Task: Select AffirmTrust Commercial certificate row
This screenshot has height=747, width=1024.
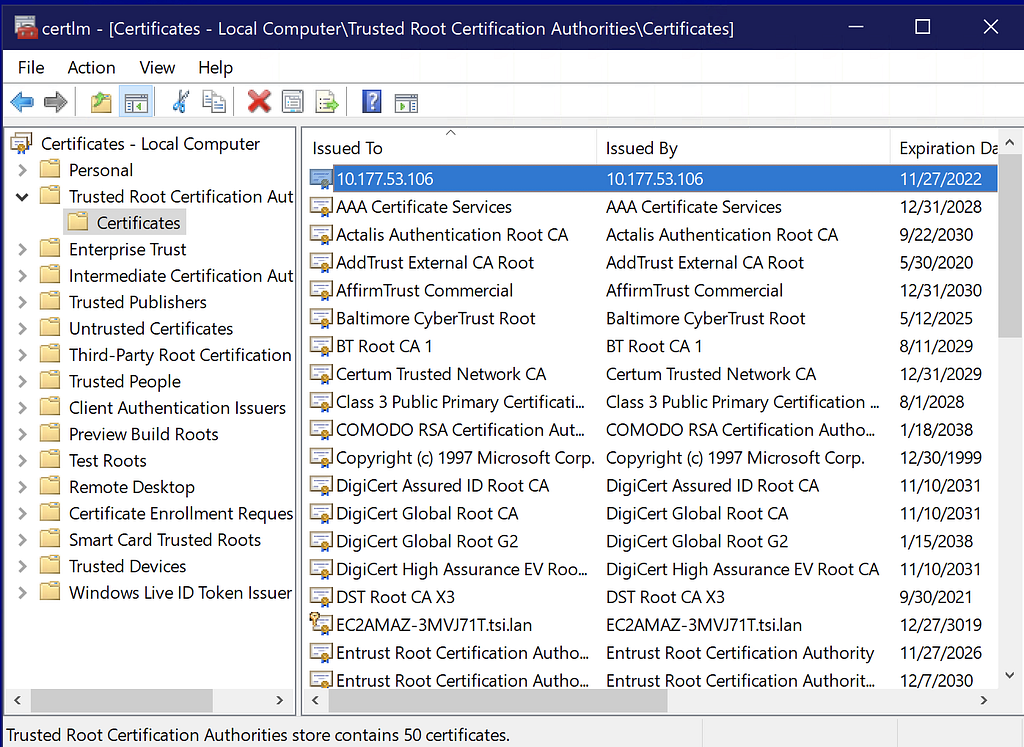Action: [653, 291]
